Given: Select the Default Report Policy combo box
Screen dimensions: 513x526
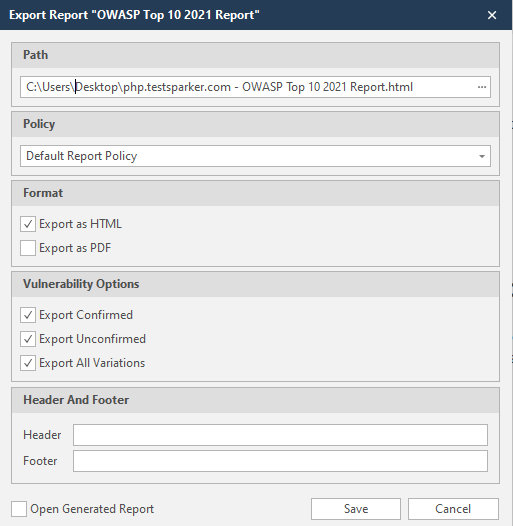Looking at the screenshot, I should click(255, 156).
